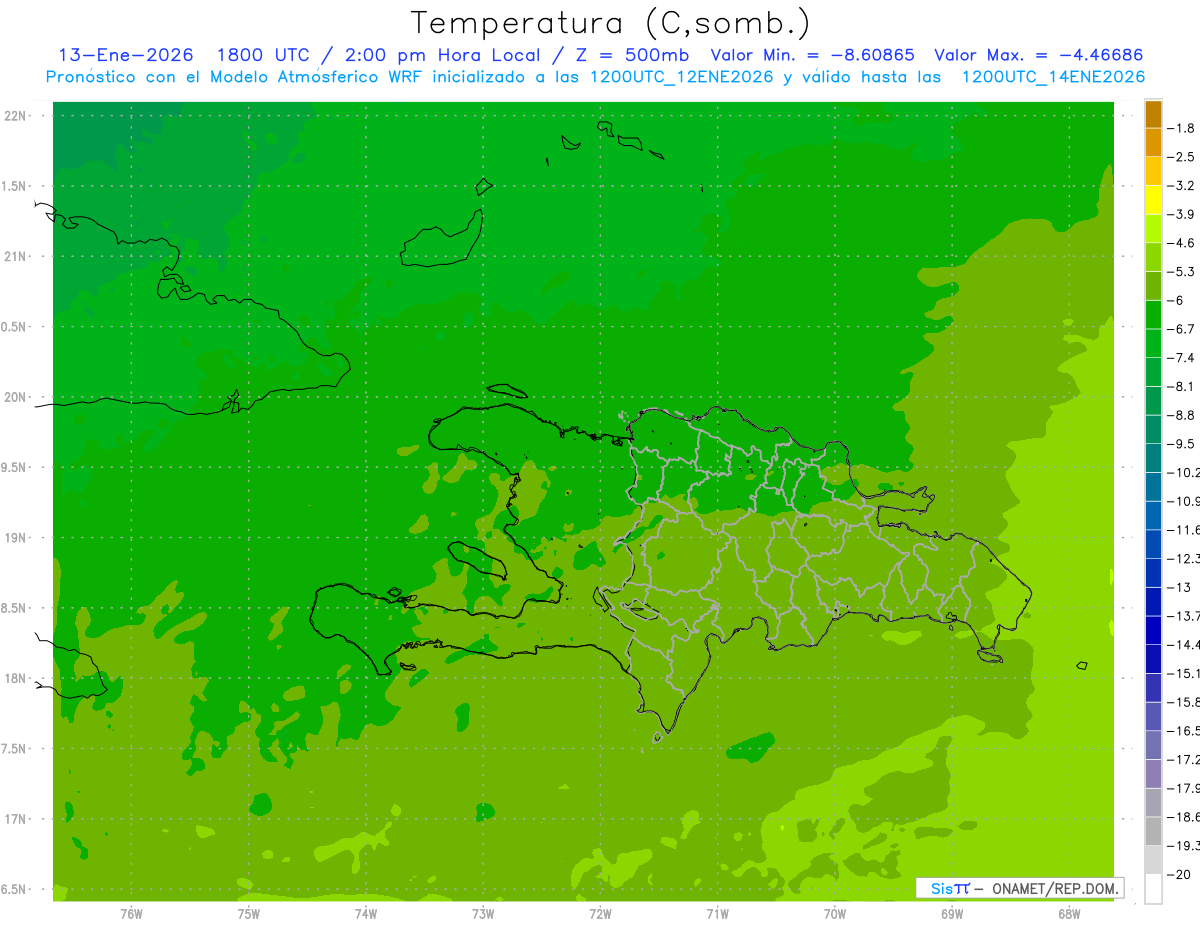The image size is (1200, 927).
Task: Click the '1800 UTC' time text
Action: pos(263,55)
